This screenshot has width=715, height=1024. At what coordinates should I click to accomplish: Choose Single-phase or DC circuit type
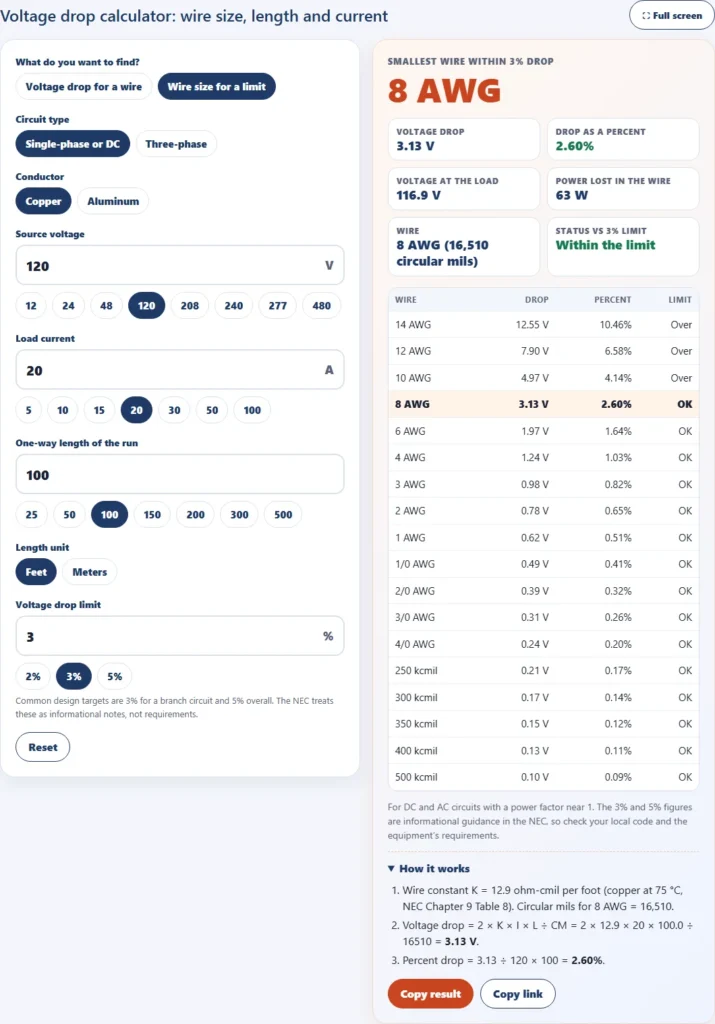(x=72, y=144)
